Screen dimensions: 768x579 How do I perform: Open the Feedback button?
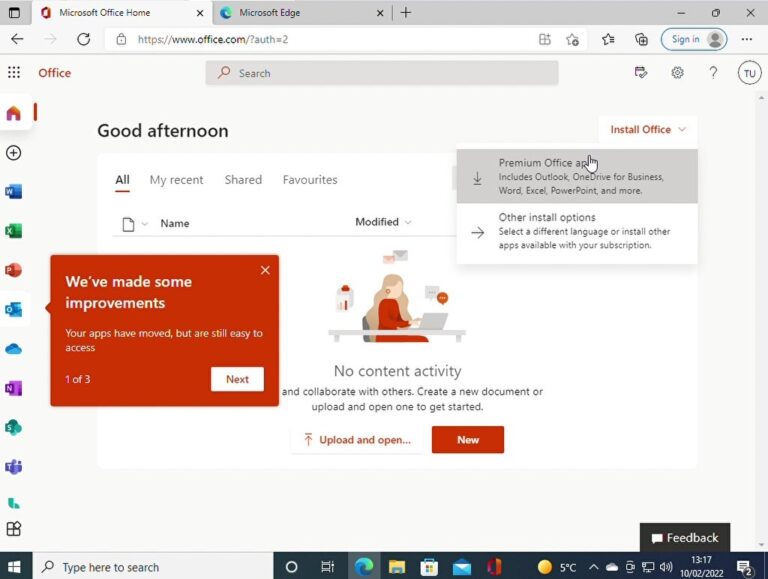(x=685, y=538)
